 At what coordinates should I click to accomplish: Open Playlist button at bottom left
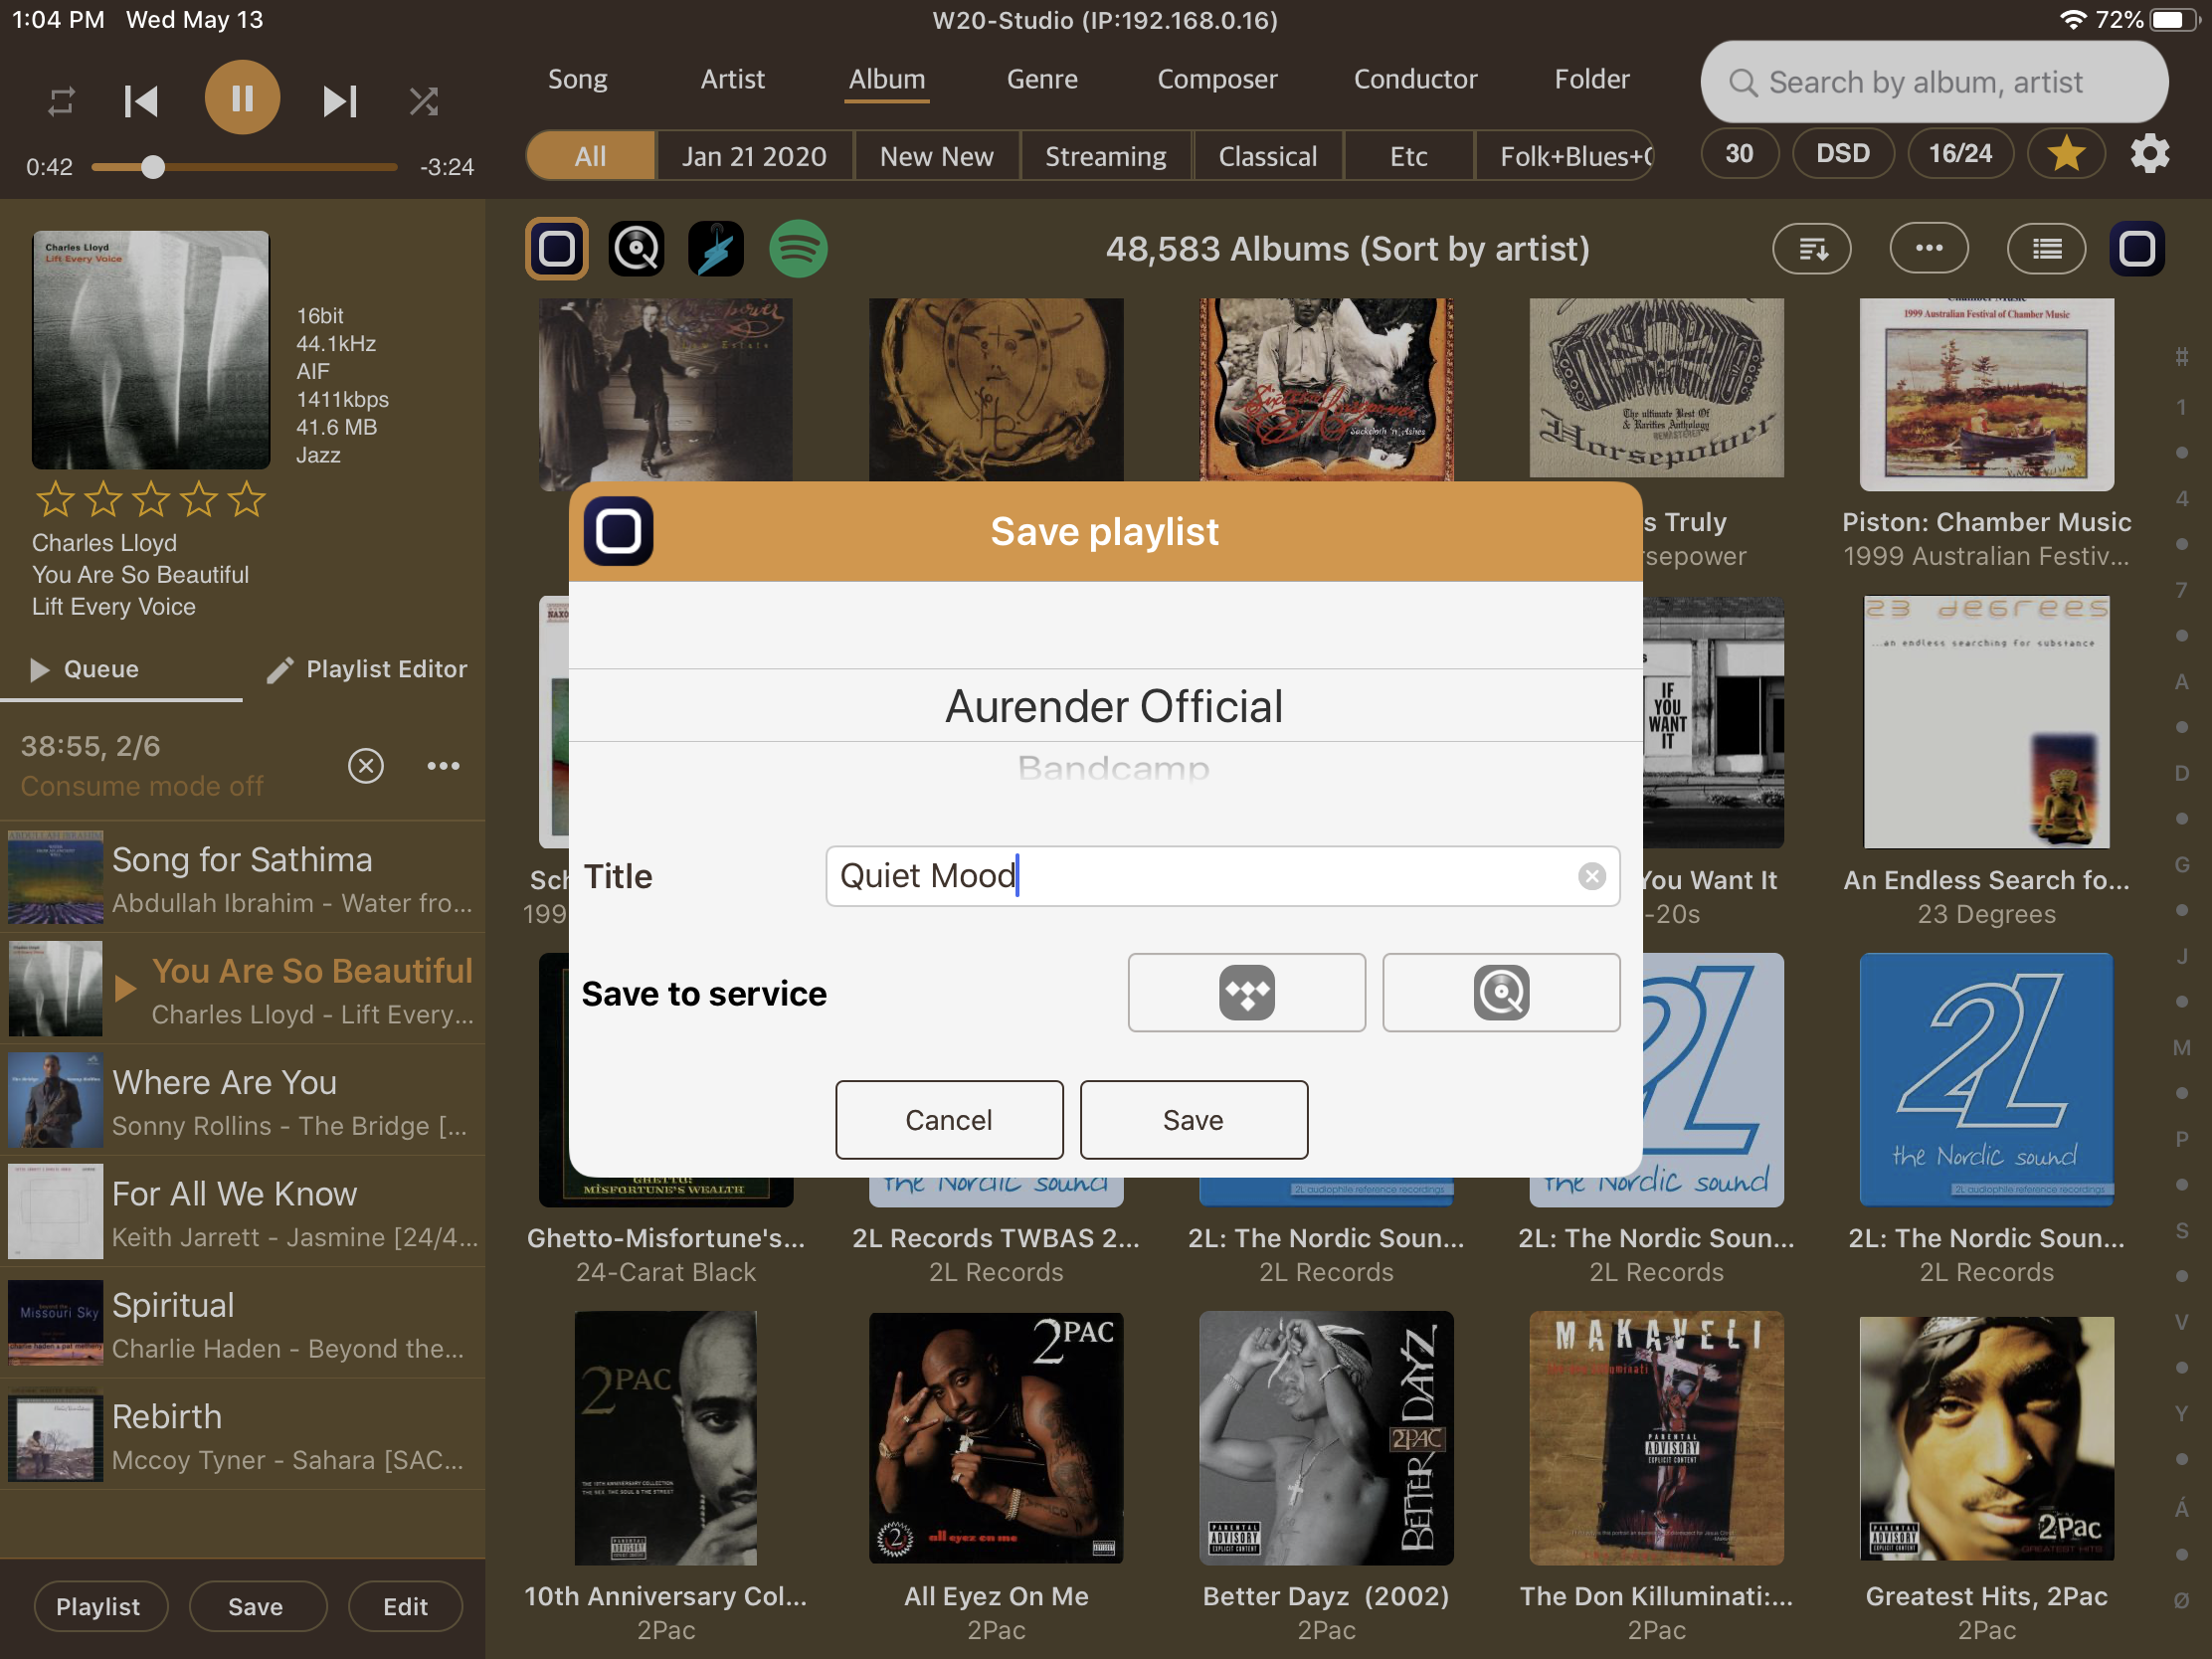99,1606
